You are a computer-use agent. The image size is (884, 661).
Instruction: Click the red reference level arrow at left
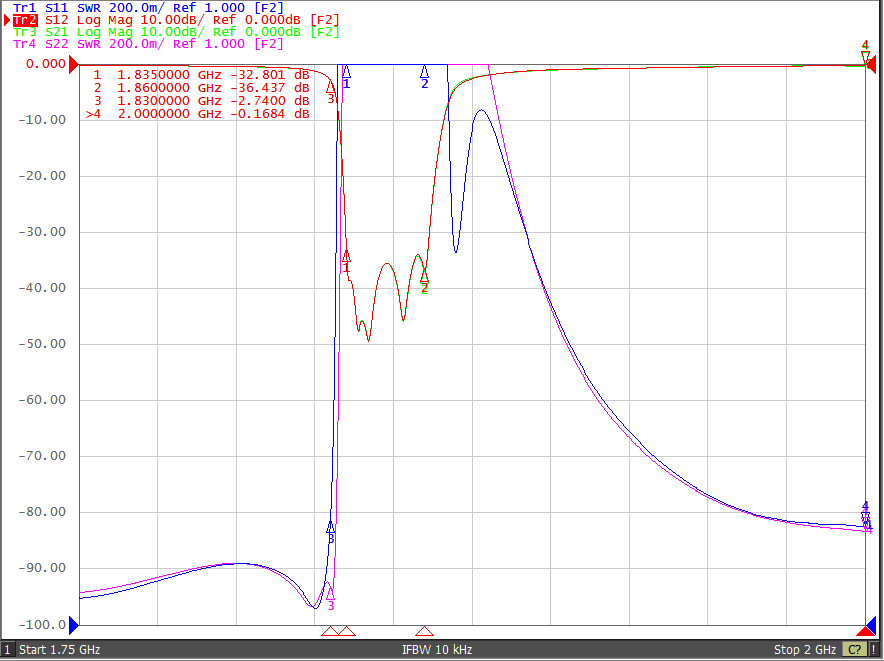[x=74, y=64]
